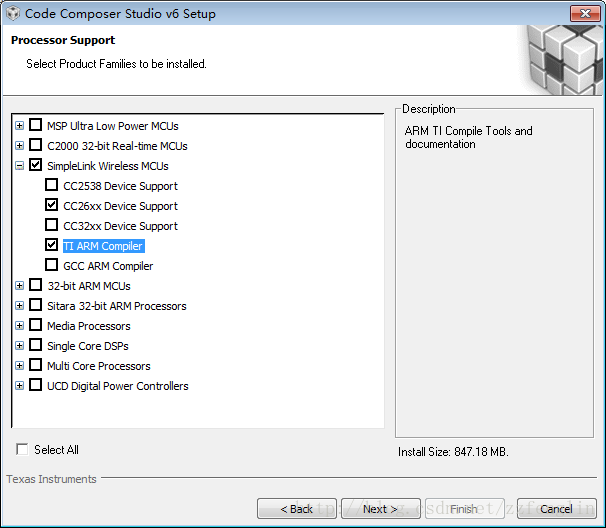Check the C2000 32-bit Real-time MCUs checkbox
Screen dimensions: 606x528
(36, 145)
